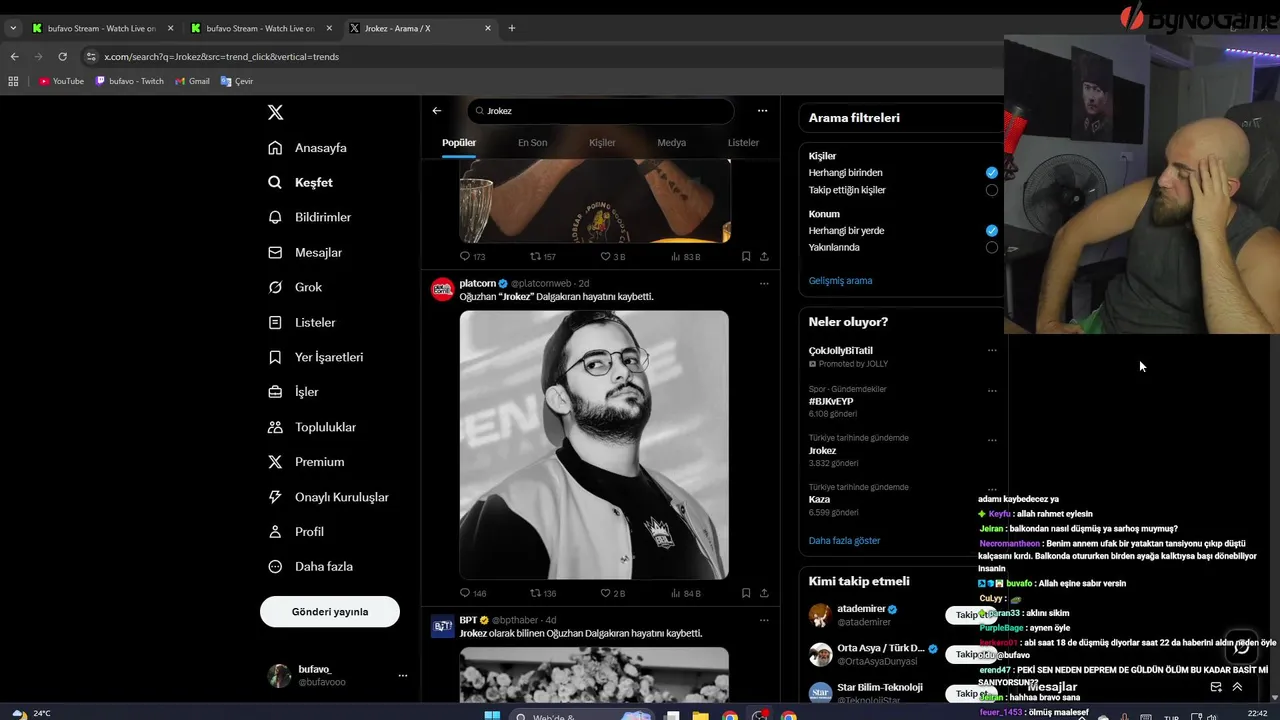Viewport: 1280px width, 720px height.
Task: Like the platcom post
Action: coord(605,593)
